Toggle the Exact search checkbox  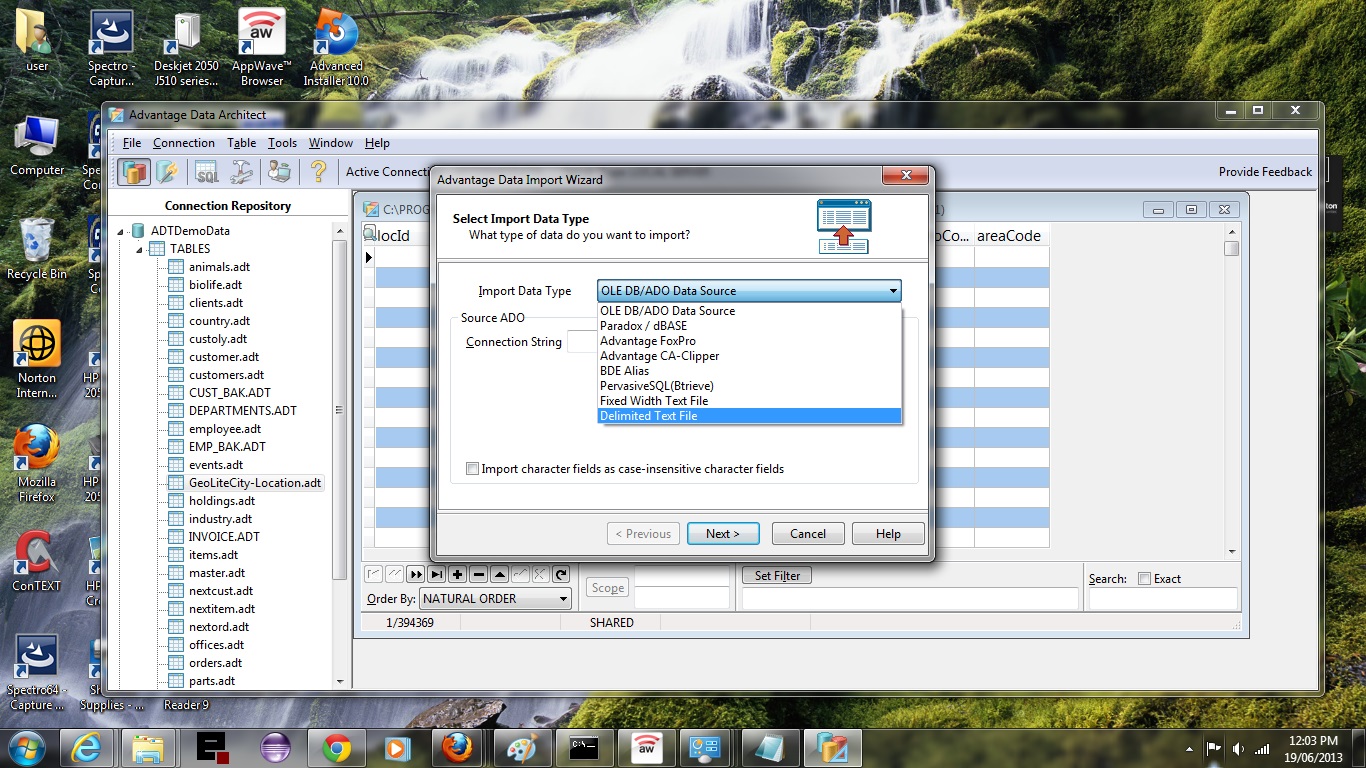click(1144, 579)
